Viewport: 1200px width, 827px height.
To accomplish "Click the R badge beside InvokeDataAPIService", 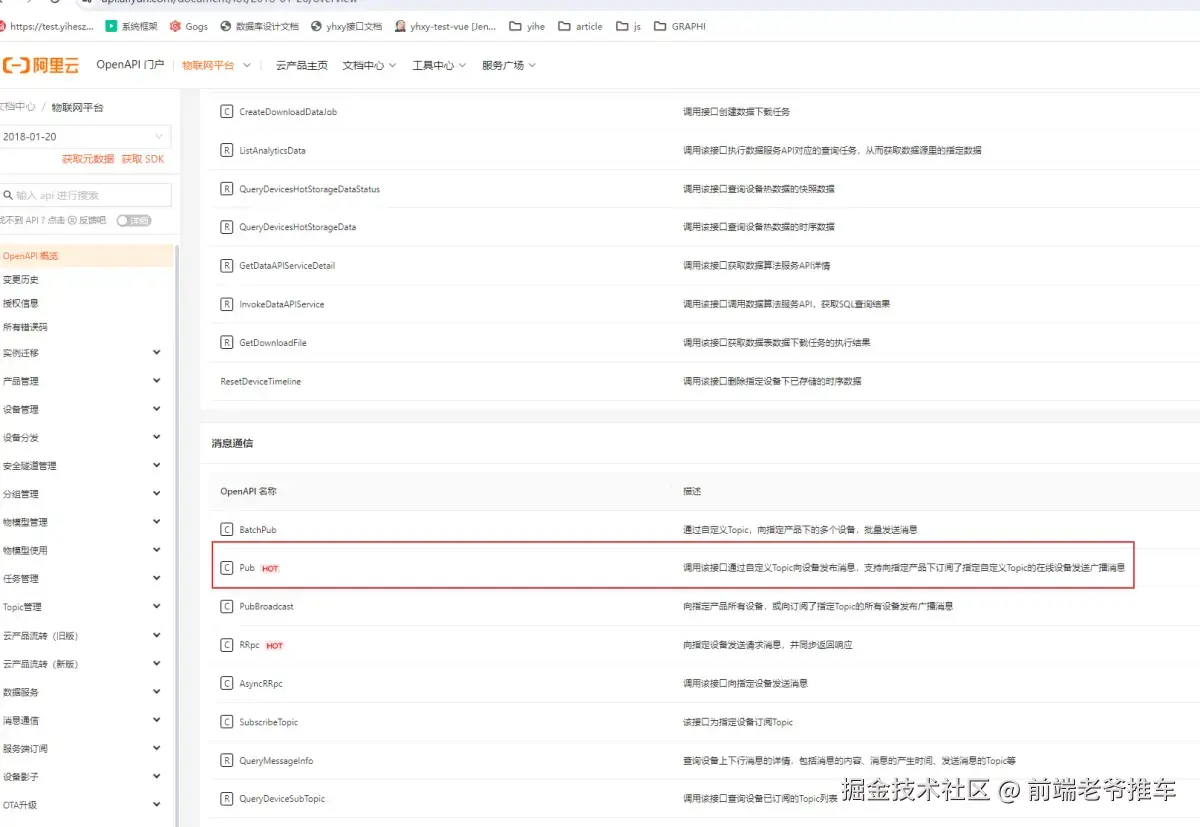I will pyautogui.click(x=227, y=304).
